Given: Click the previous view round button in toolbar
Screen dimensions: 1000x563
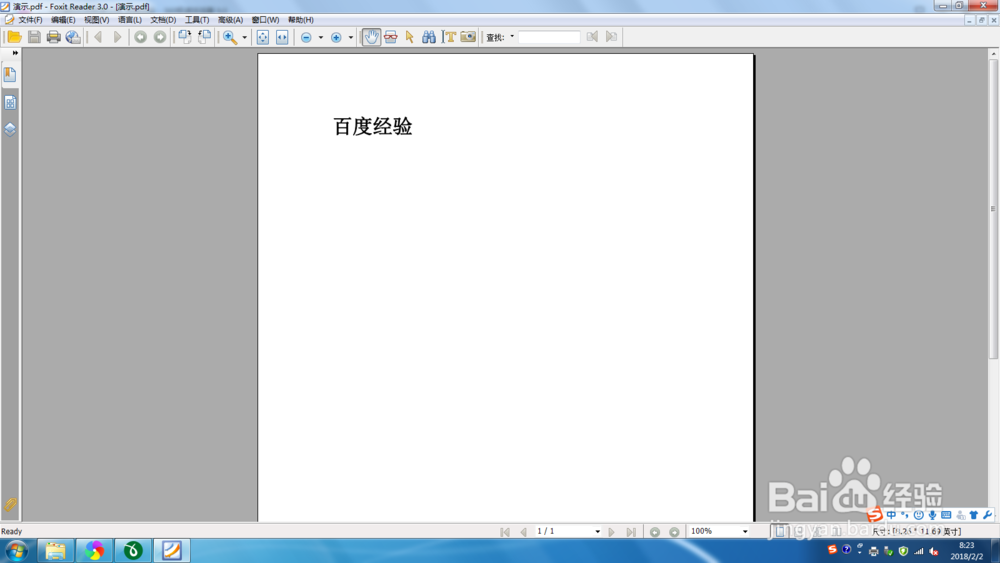Looking at the screenshot, I should click(x=140, y=37).
